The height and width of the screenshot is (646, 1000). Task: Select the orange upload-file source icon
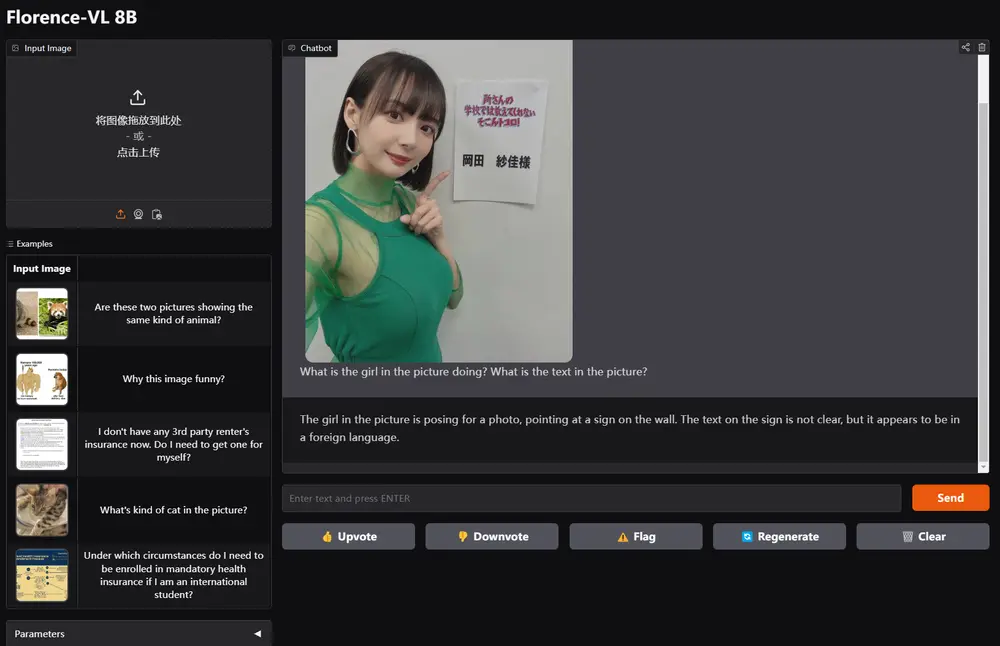(121, 214)
